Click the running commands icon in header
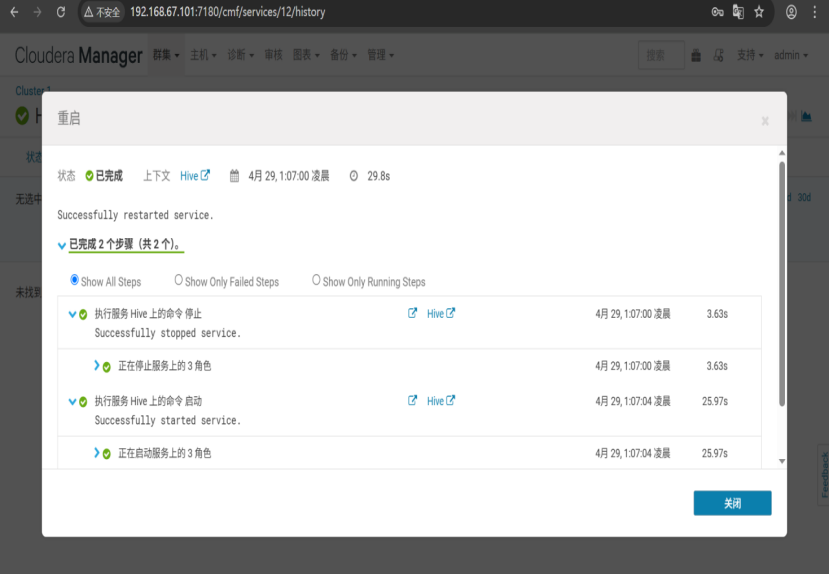The height and width of the screenshot is (574, 830). tap(718, 55)
